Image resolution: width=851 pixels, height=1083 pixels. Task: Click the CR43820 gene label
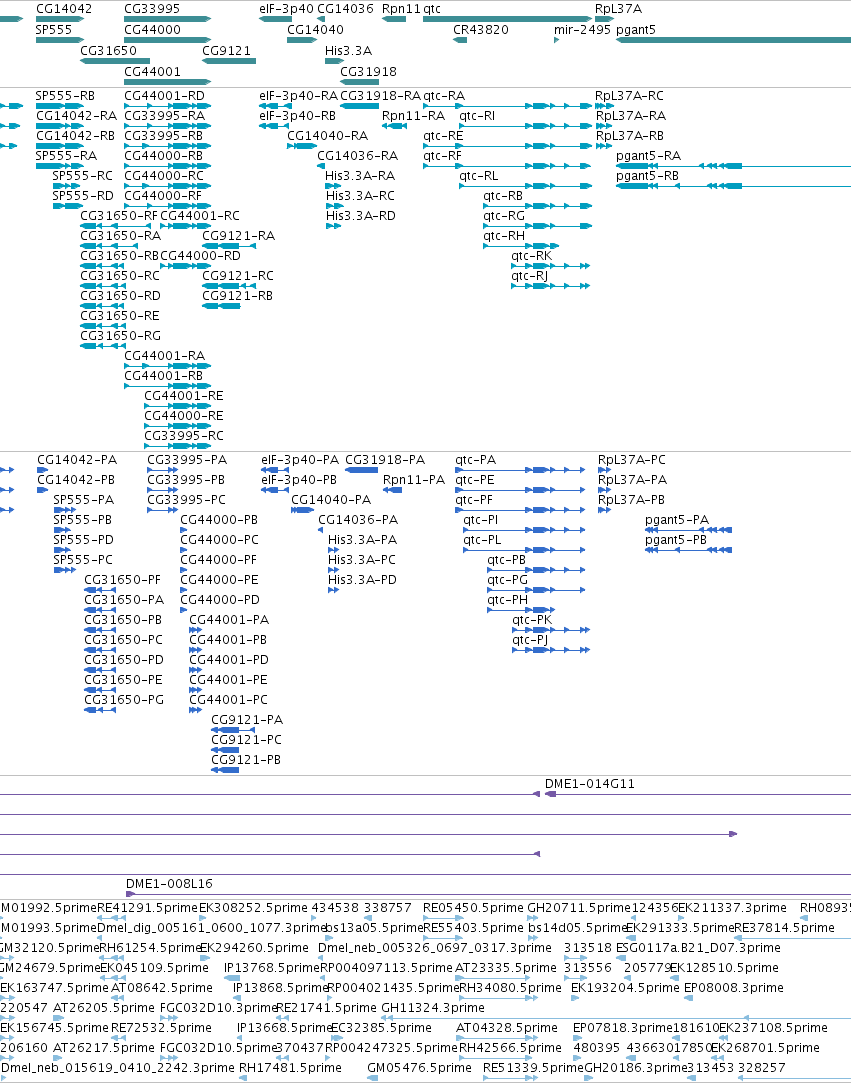pyautogui.click(x=481, y=30)
